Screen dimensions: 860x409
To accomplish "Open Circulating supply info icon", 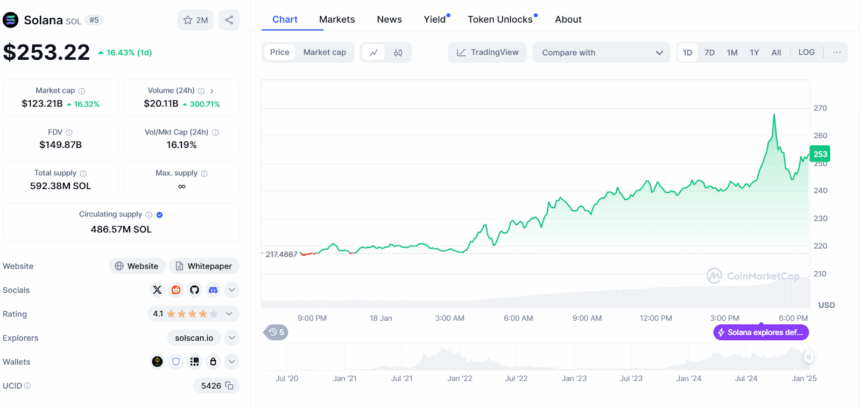I will [x=149, y=214].
